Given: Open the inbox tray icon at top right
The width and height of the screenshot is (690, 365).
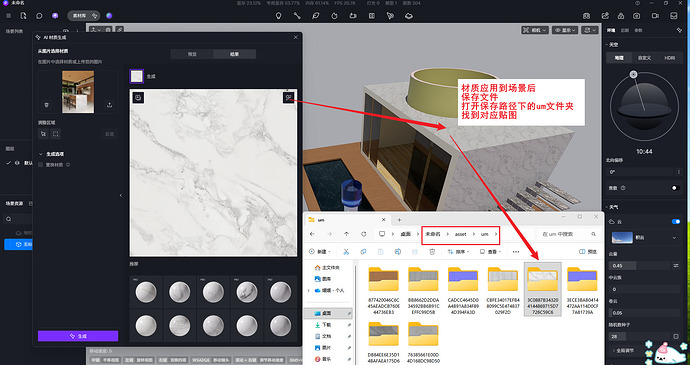Looking at the screenshot, I should [x=673, y=16].
